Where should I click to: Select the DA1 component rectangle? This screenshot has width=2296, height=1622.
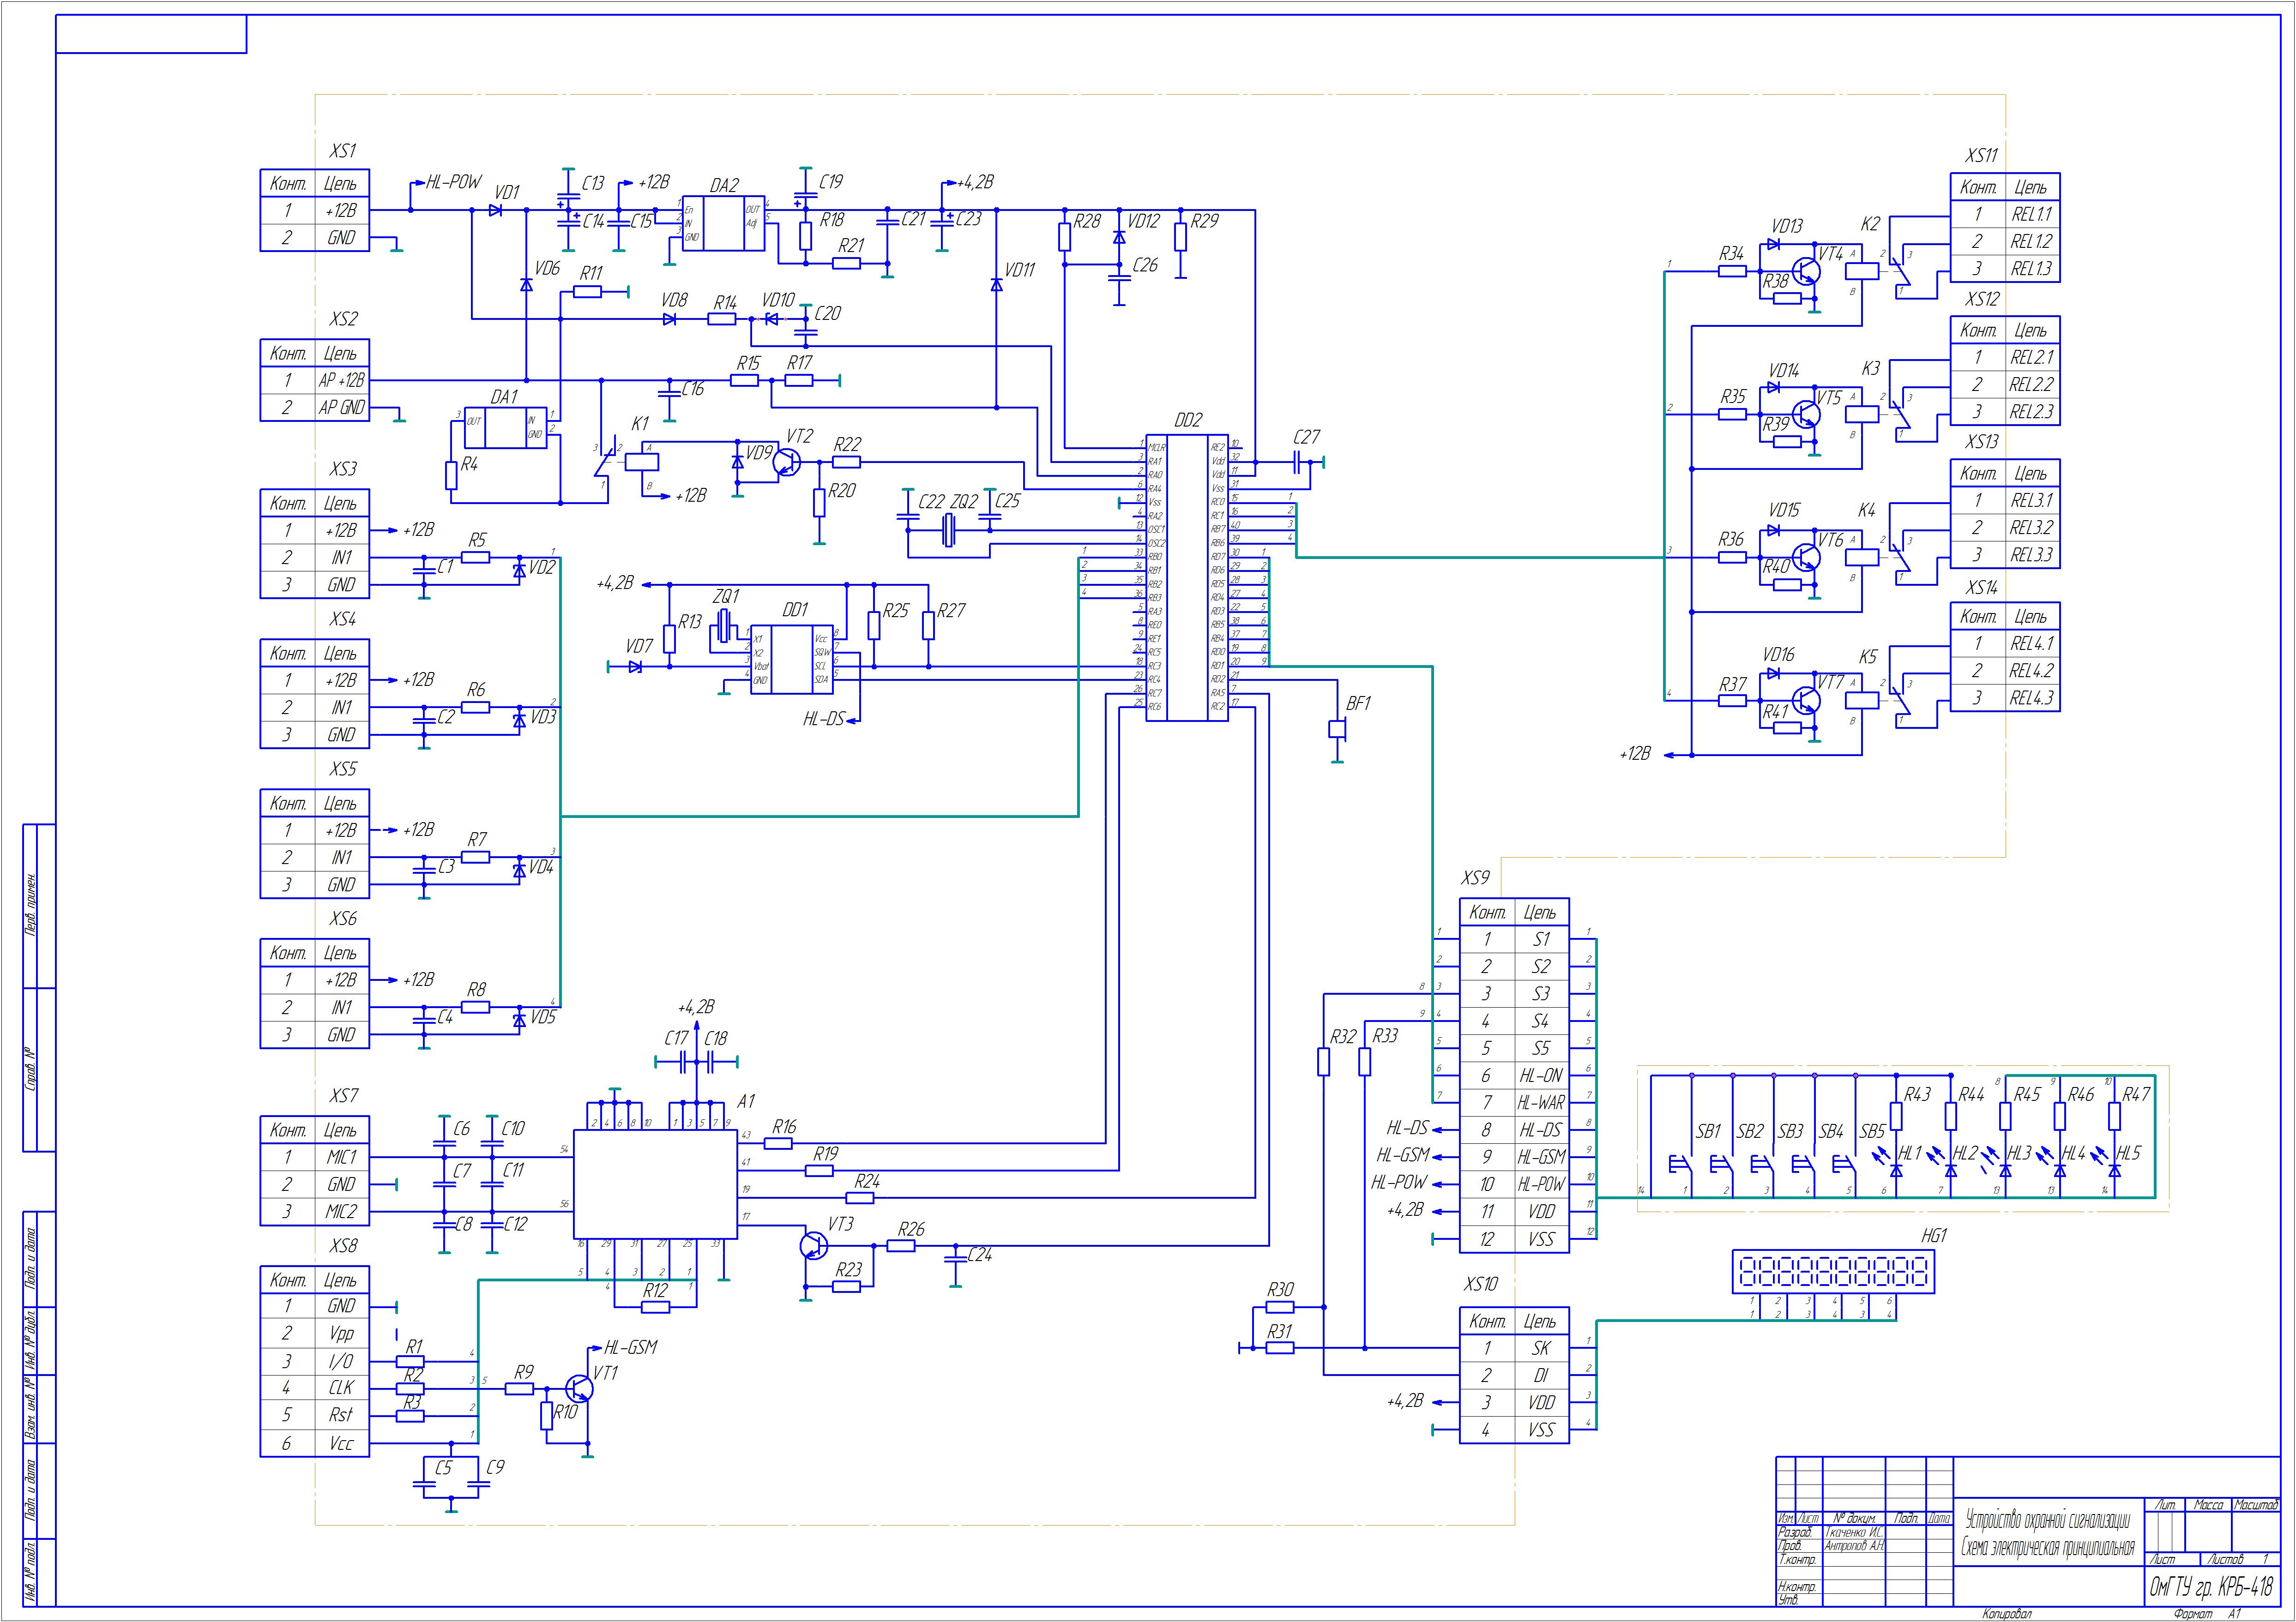tap(505, 429)
